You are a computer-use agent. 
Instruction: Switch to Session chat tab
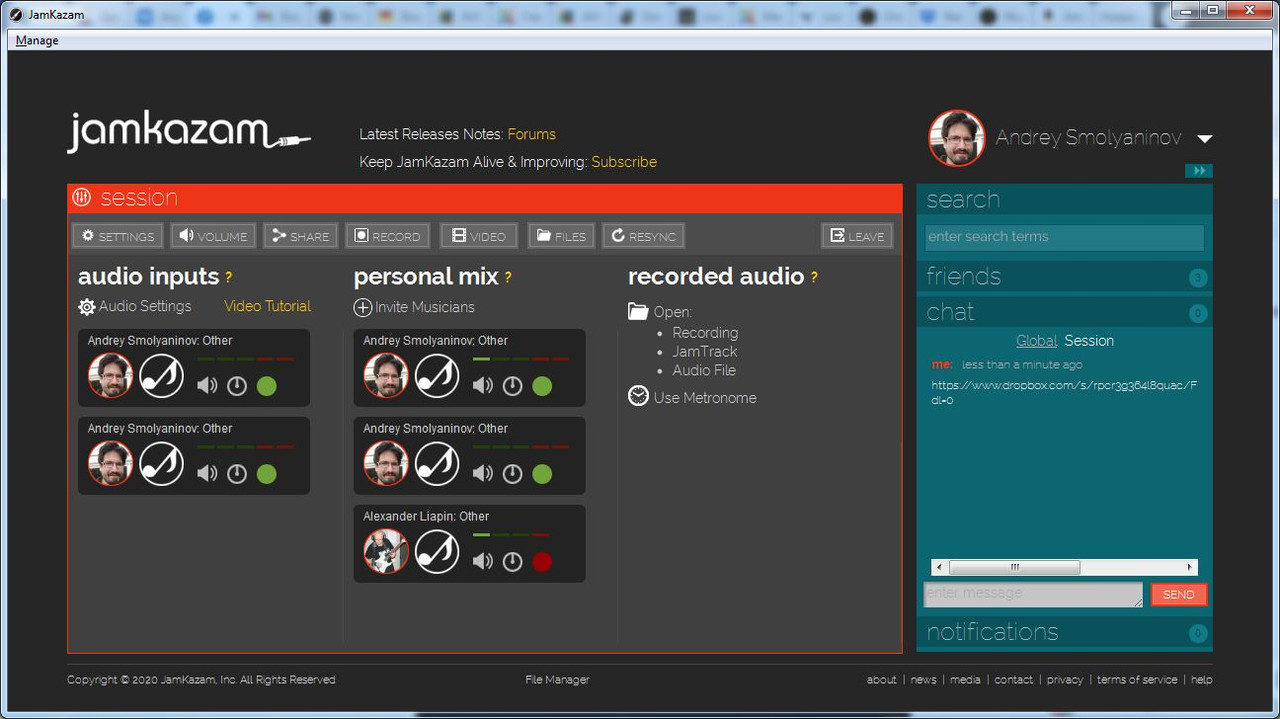(1089, 341)
